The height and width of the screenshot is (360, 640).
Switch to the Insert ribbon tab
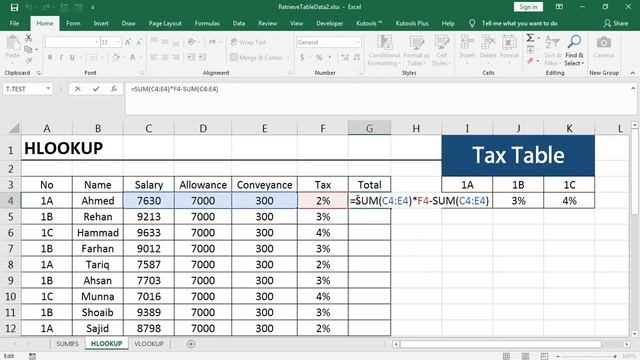tap(101, 23)
